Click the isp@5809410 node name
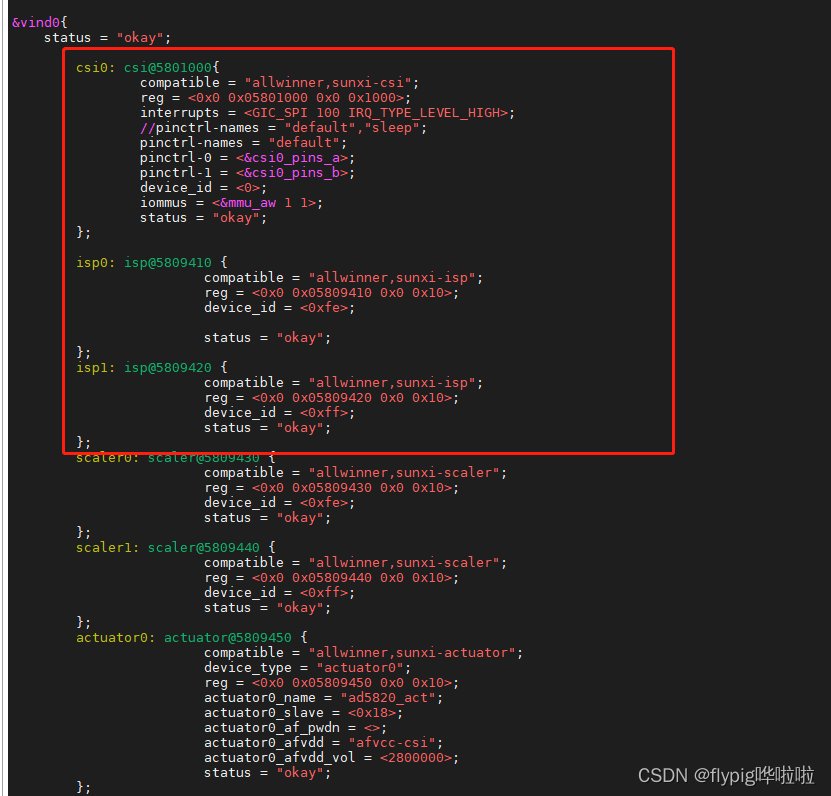Screen dimensions: 831x796 168,262
